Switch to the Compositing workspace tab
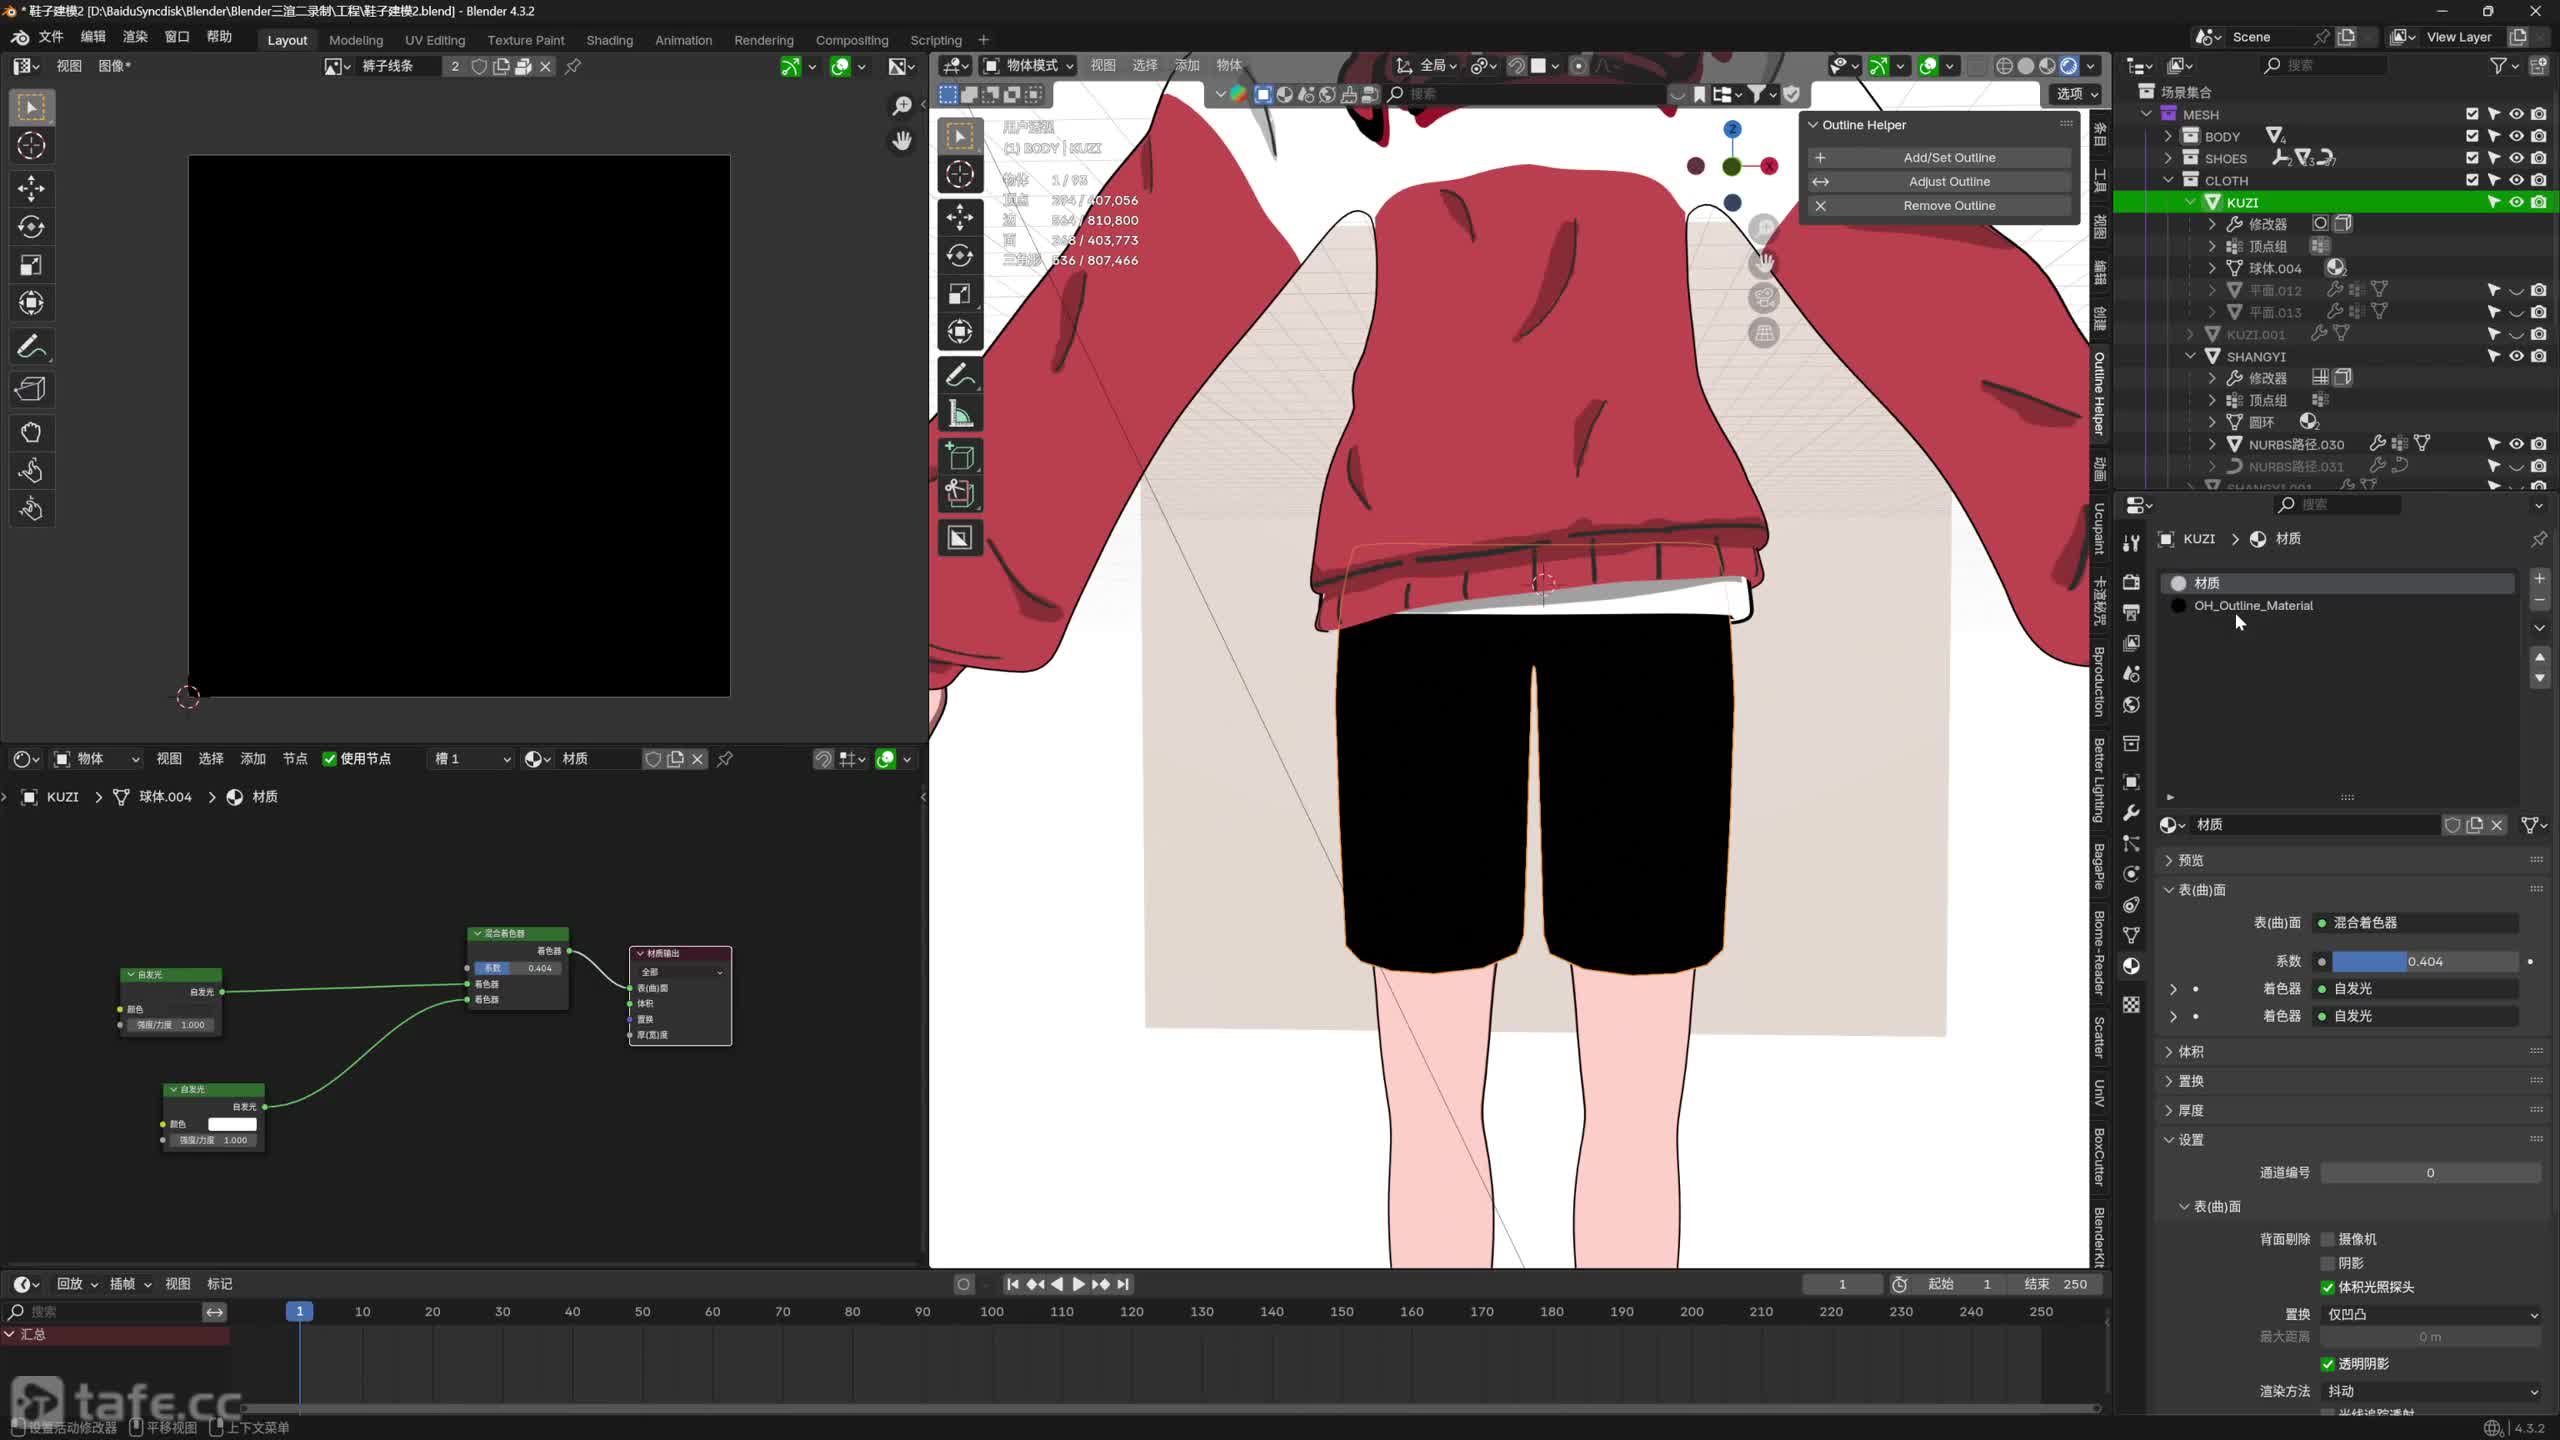This screenshot has width=2560, height=1440. 852,40
